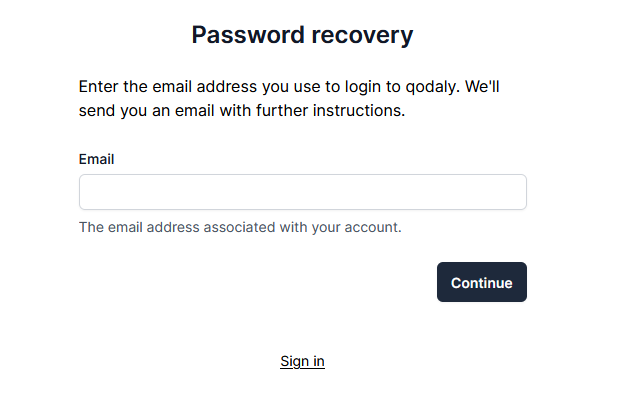Click the word 'recovery' in the title
Image resolution: width=619 pixels, height=402 pixels.
coord(361,35)
